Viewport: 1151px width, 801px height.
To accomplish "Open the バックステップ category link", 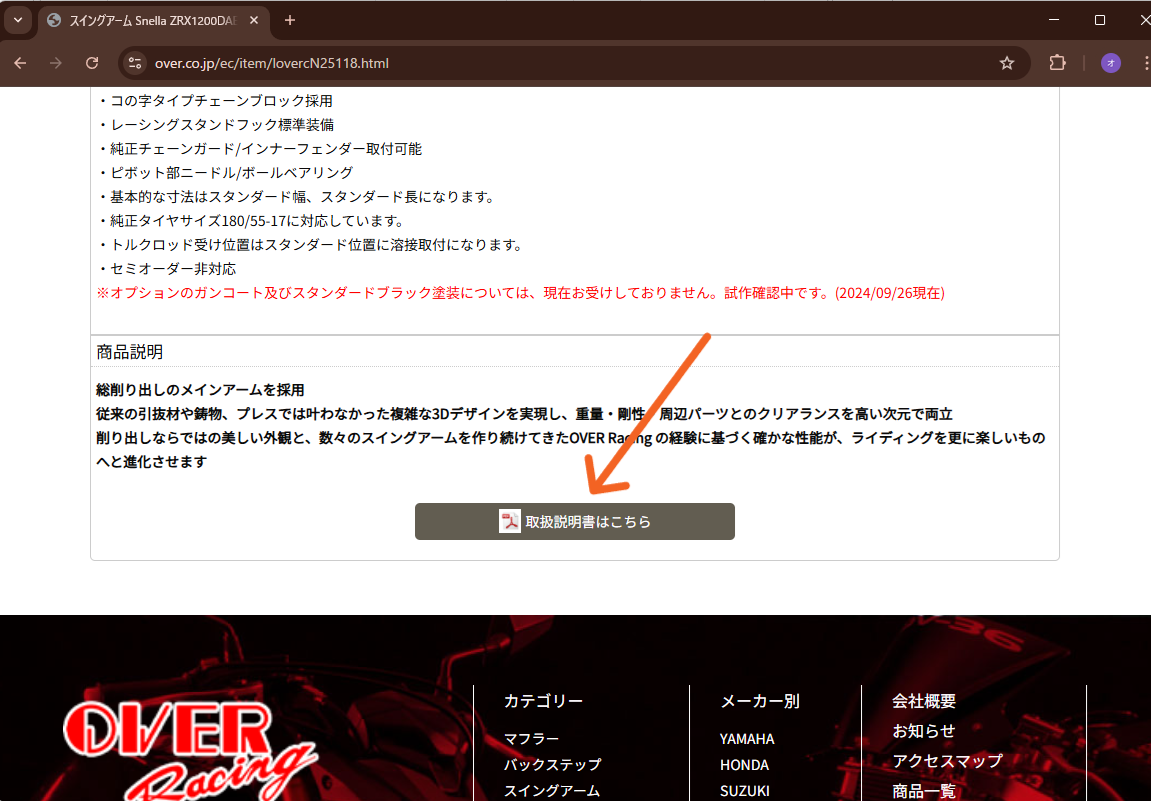I will click(552, 764).
